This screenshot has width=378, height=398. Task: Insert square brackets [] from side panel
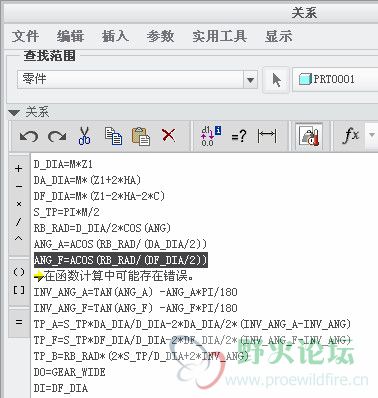[x=19, y=290]
